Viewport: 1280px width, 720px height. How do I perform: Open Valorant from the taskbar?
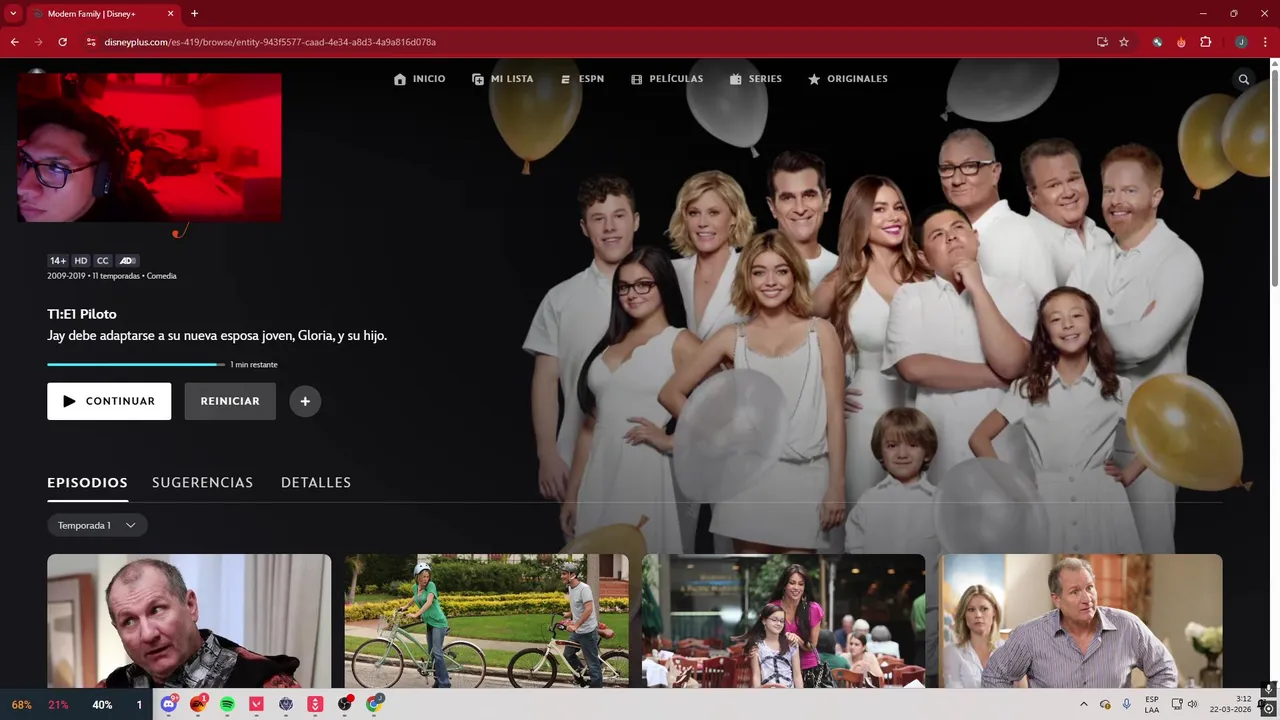(257, 704)
